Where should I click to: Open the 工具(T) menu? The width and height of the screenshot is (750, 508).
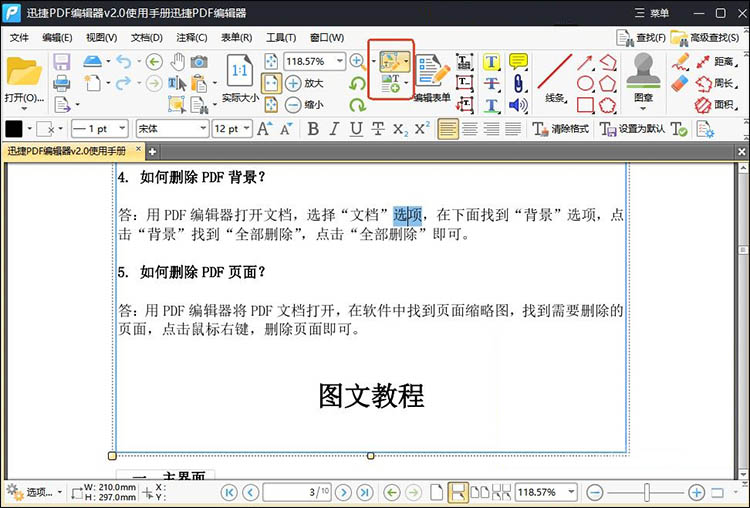[281, 37]
